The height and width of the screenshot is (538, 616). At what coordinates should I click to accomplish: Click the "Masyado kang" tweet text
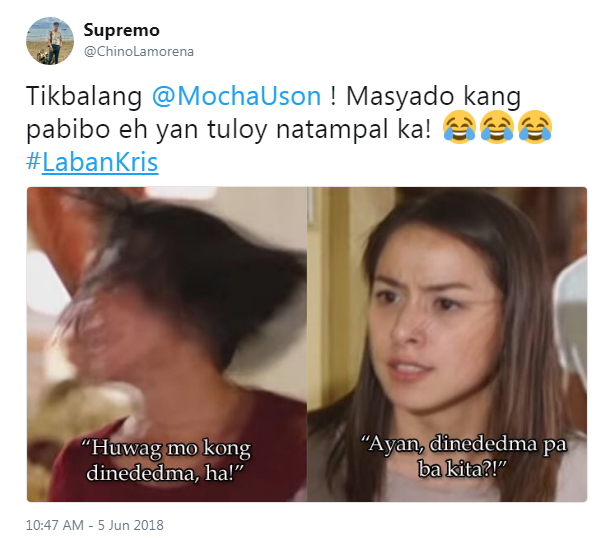[x=434, y=97]
